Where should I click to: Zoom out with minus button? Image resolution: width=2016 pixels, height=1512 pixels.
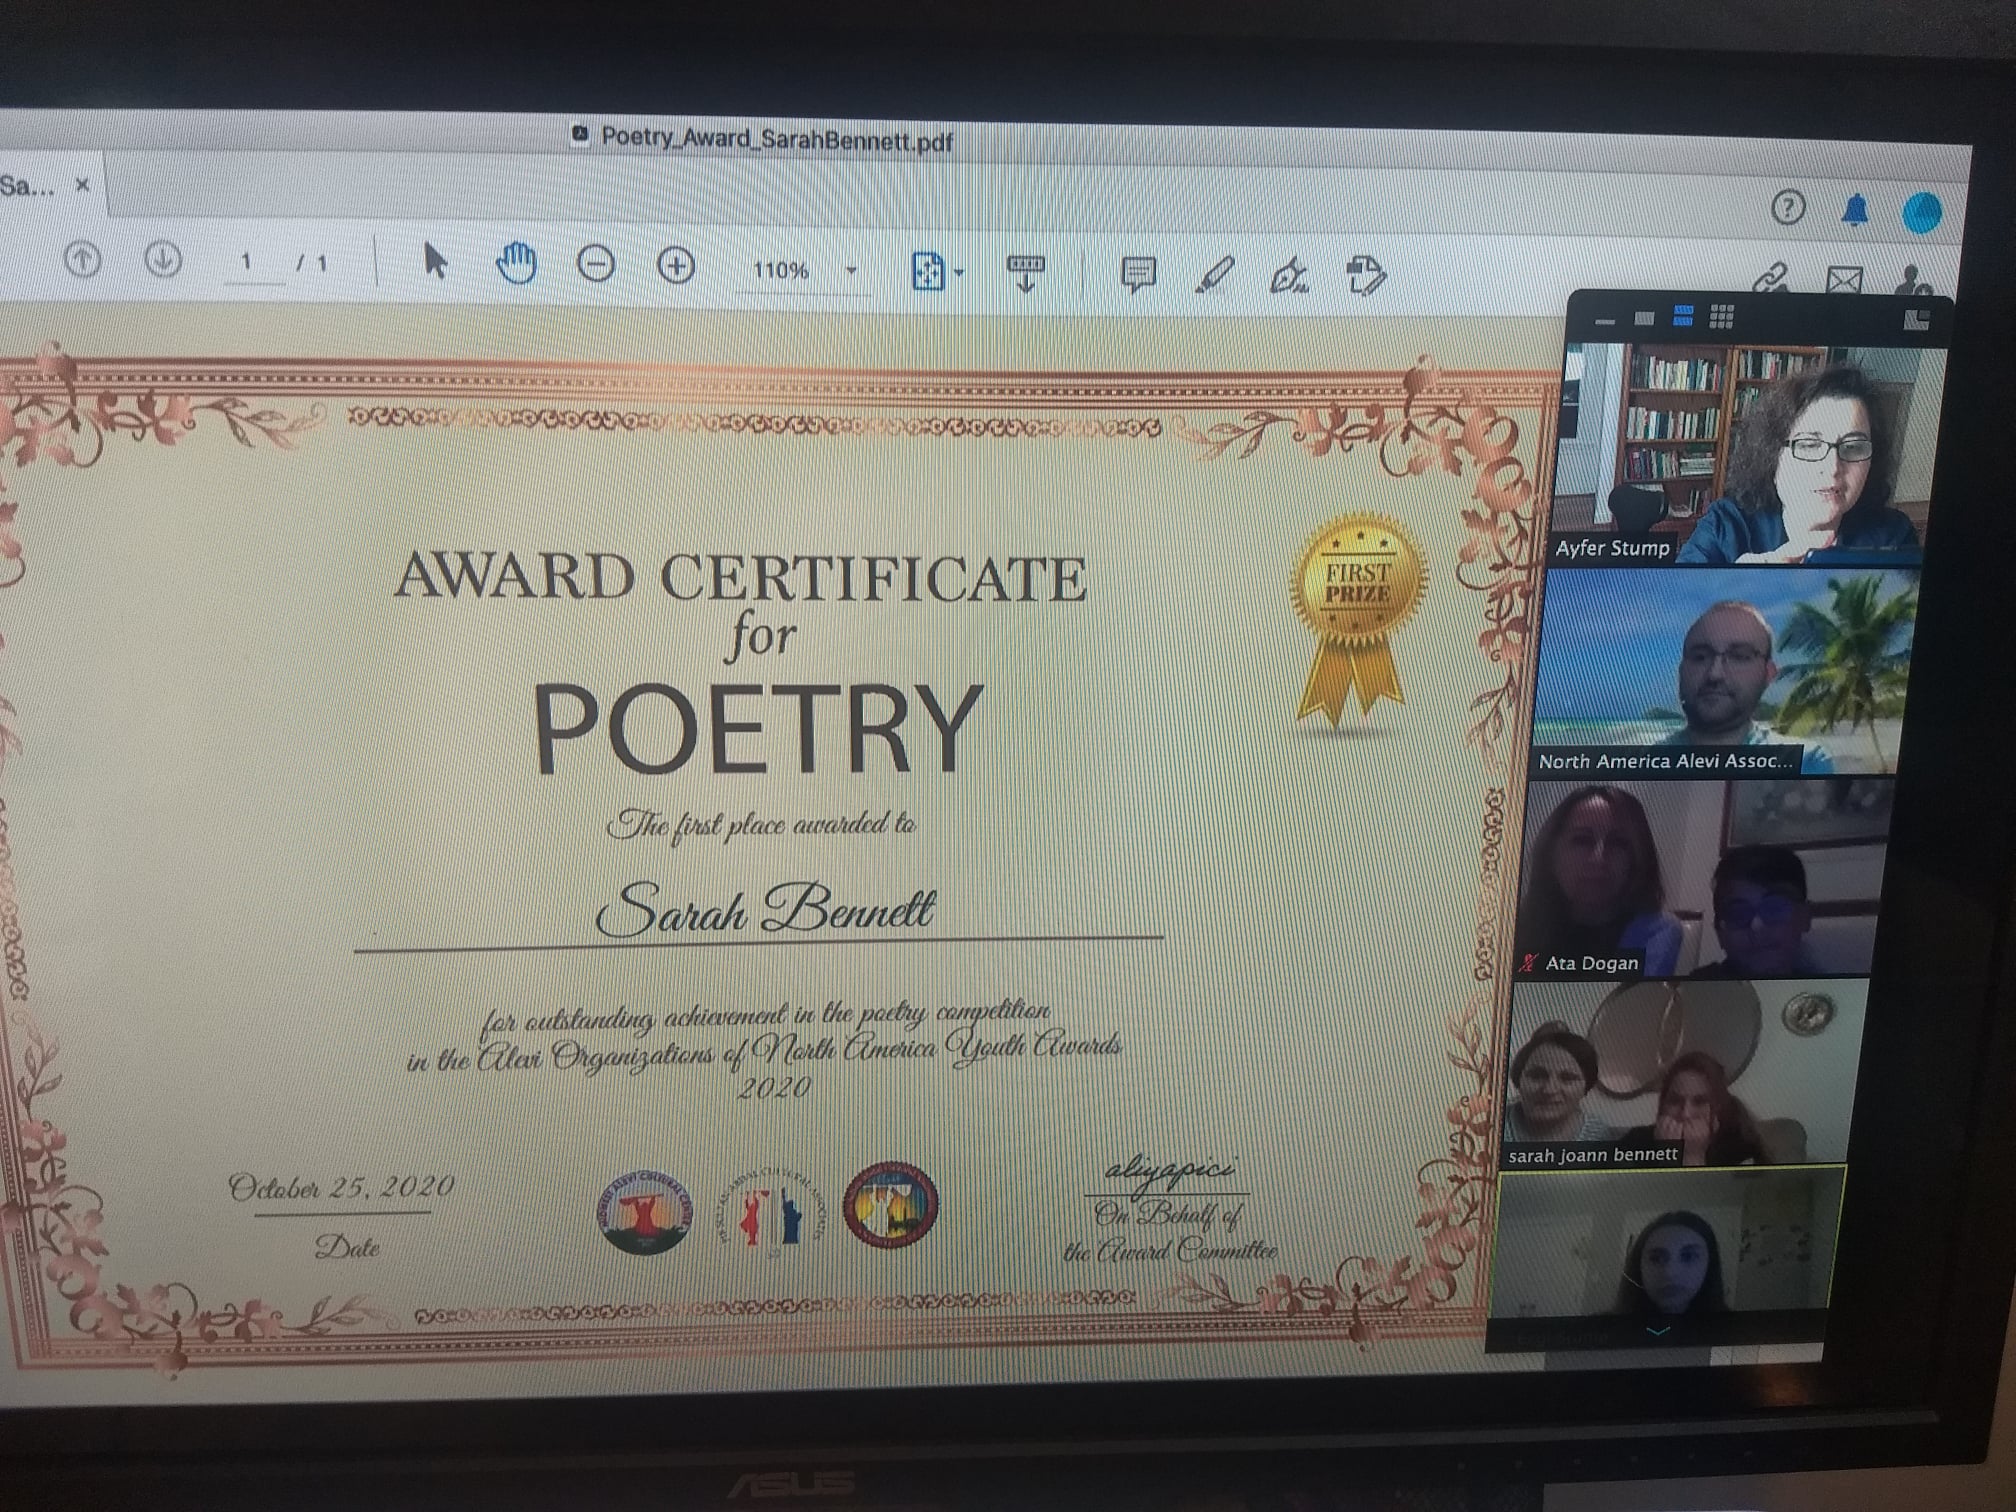(596, 265)
